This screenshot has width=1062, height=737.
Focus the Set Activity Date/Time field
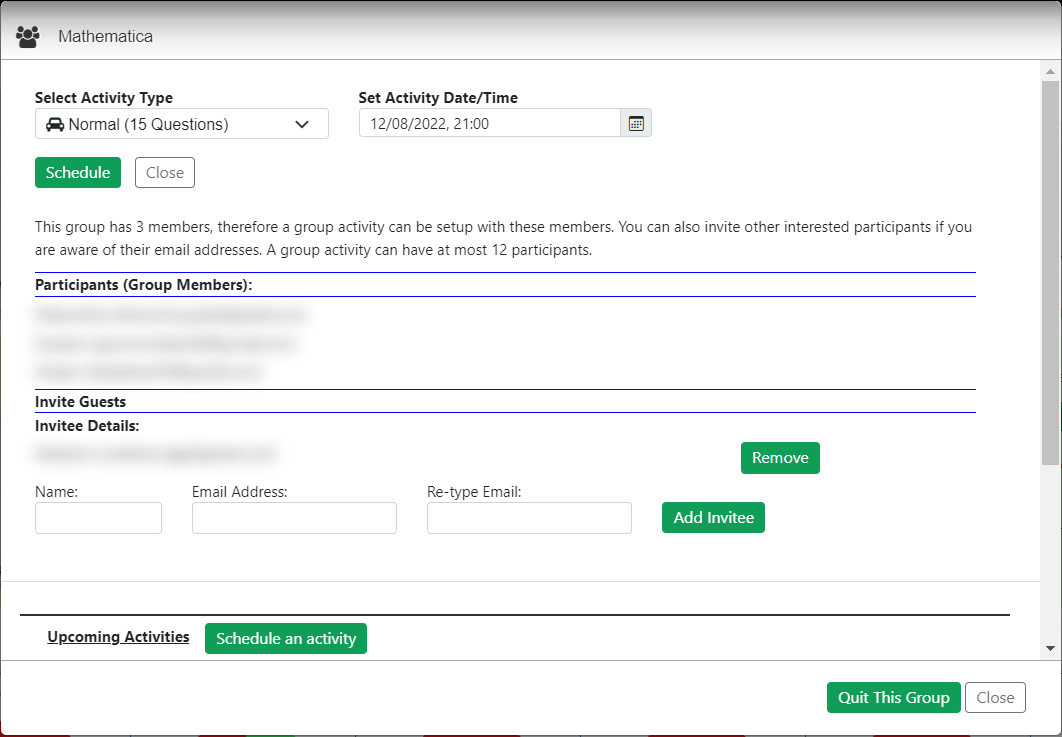click(489, 124)
